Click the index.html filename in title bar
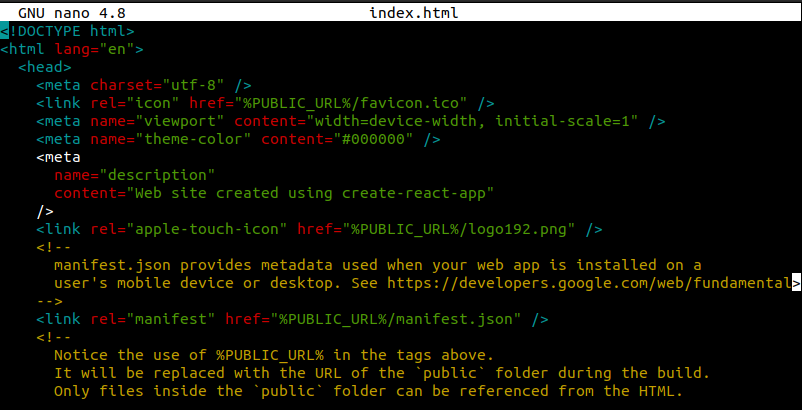Viewport: 802px width, 410px height. pyautogui.click(x=414, y=13)
